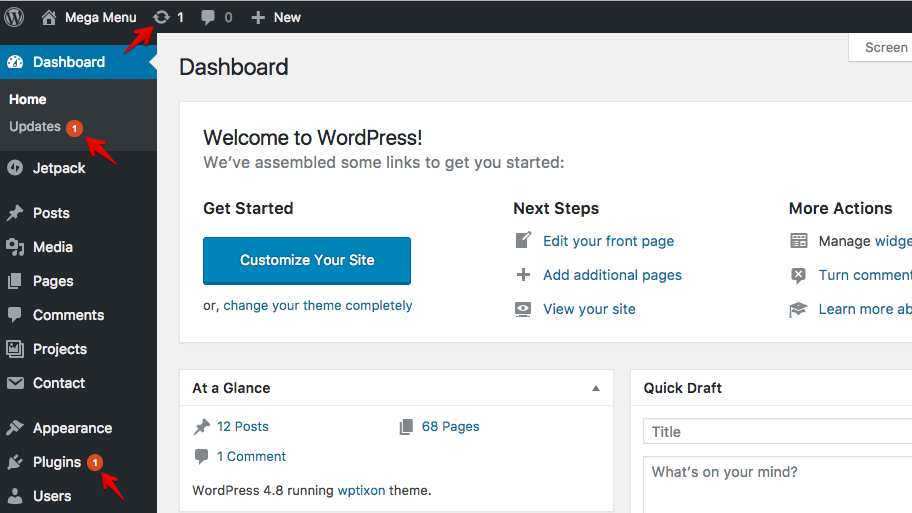This screenshot has height=513, width=912.
Task: Click the plus icon beside Add additional pages
Action: [523, 275]
